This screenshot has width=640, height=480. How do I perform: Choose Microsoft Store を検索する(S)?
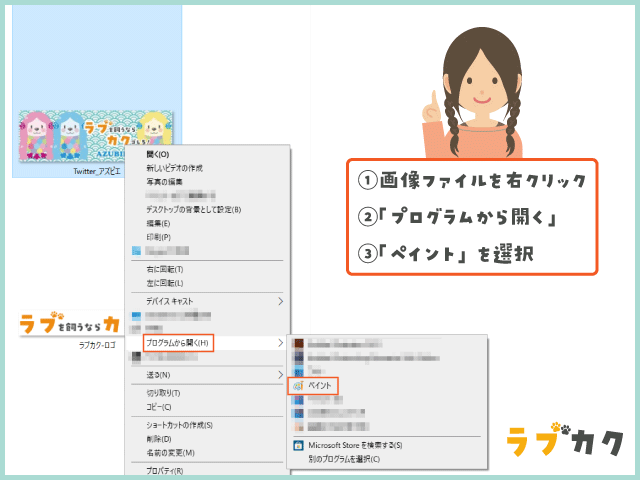[x=355, y=445]
